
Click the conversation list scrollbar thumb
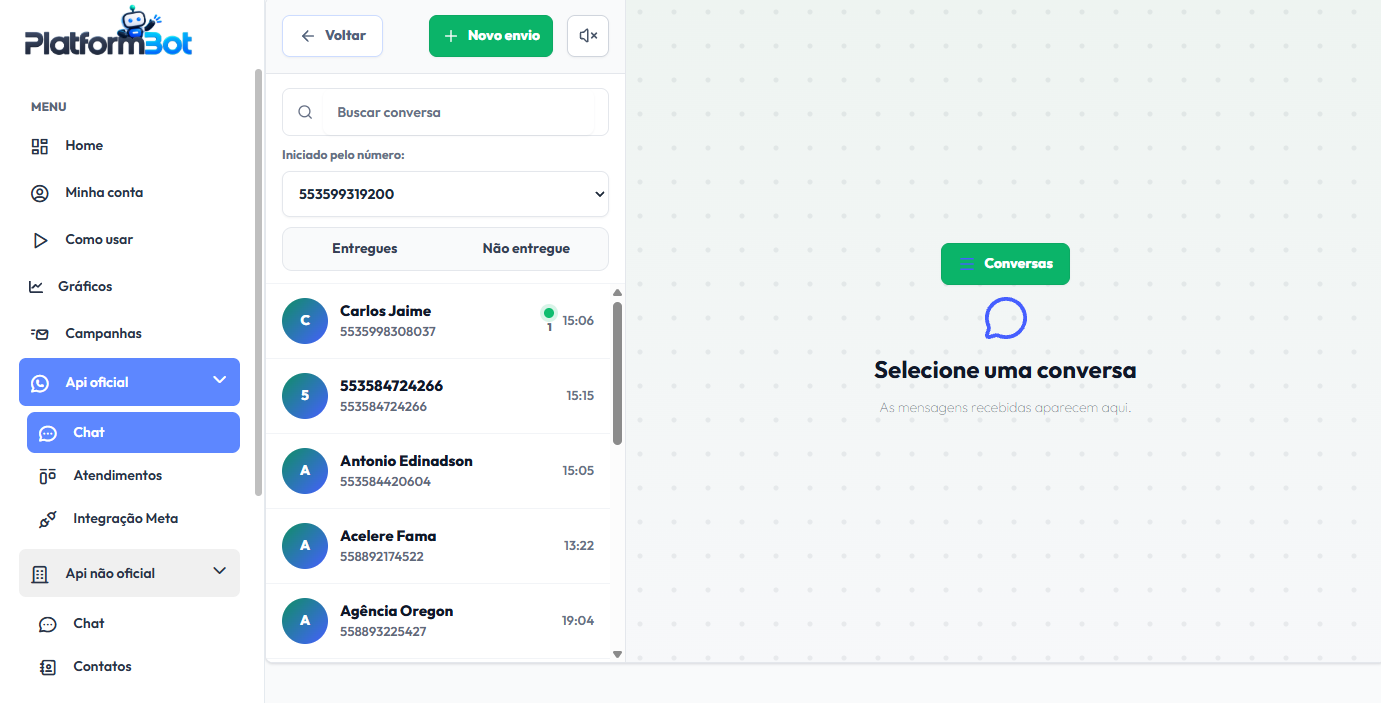617,373
